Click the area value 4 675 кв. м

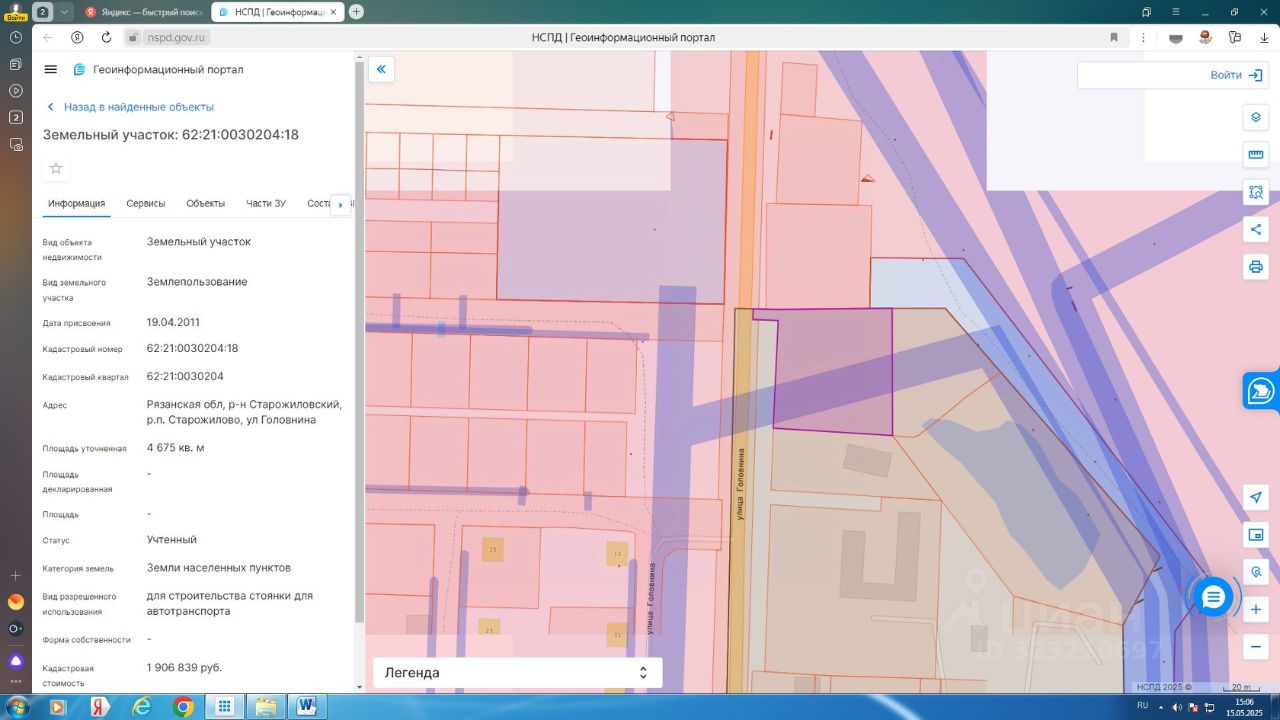pos(175,447)
